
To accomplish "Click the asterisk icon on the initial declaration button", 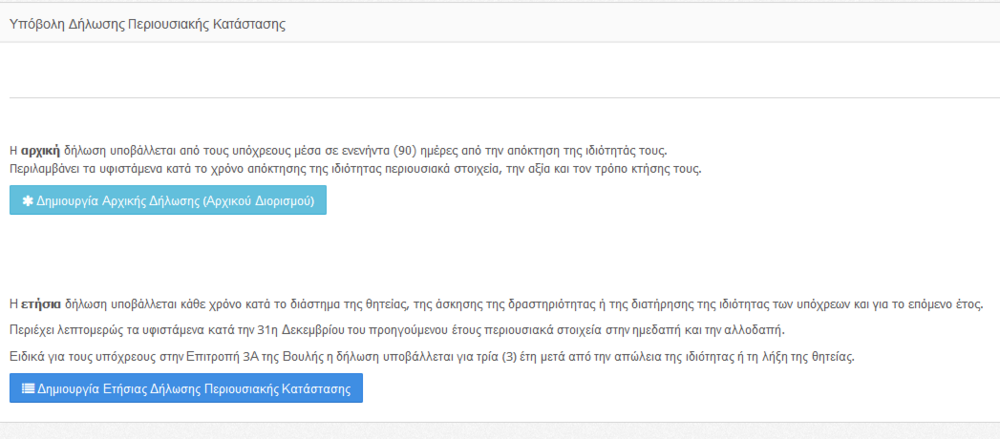I will coord(28,201).
